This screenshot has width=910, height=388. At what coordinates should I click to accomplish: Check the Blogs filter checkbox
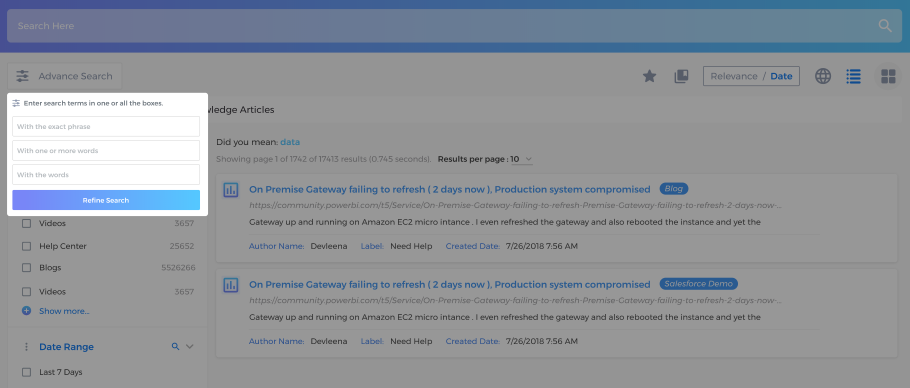click(26, 268)
